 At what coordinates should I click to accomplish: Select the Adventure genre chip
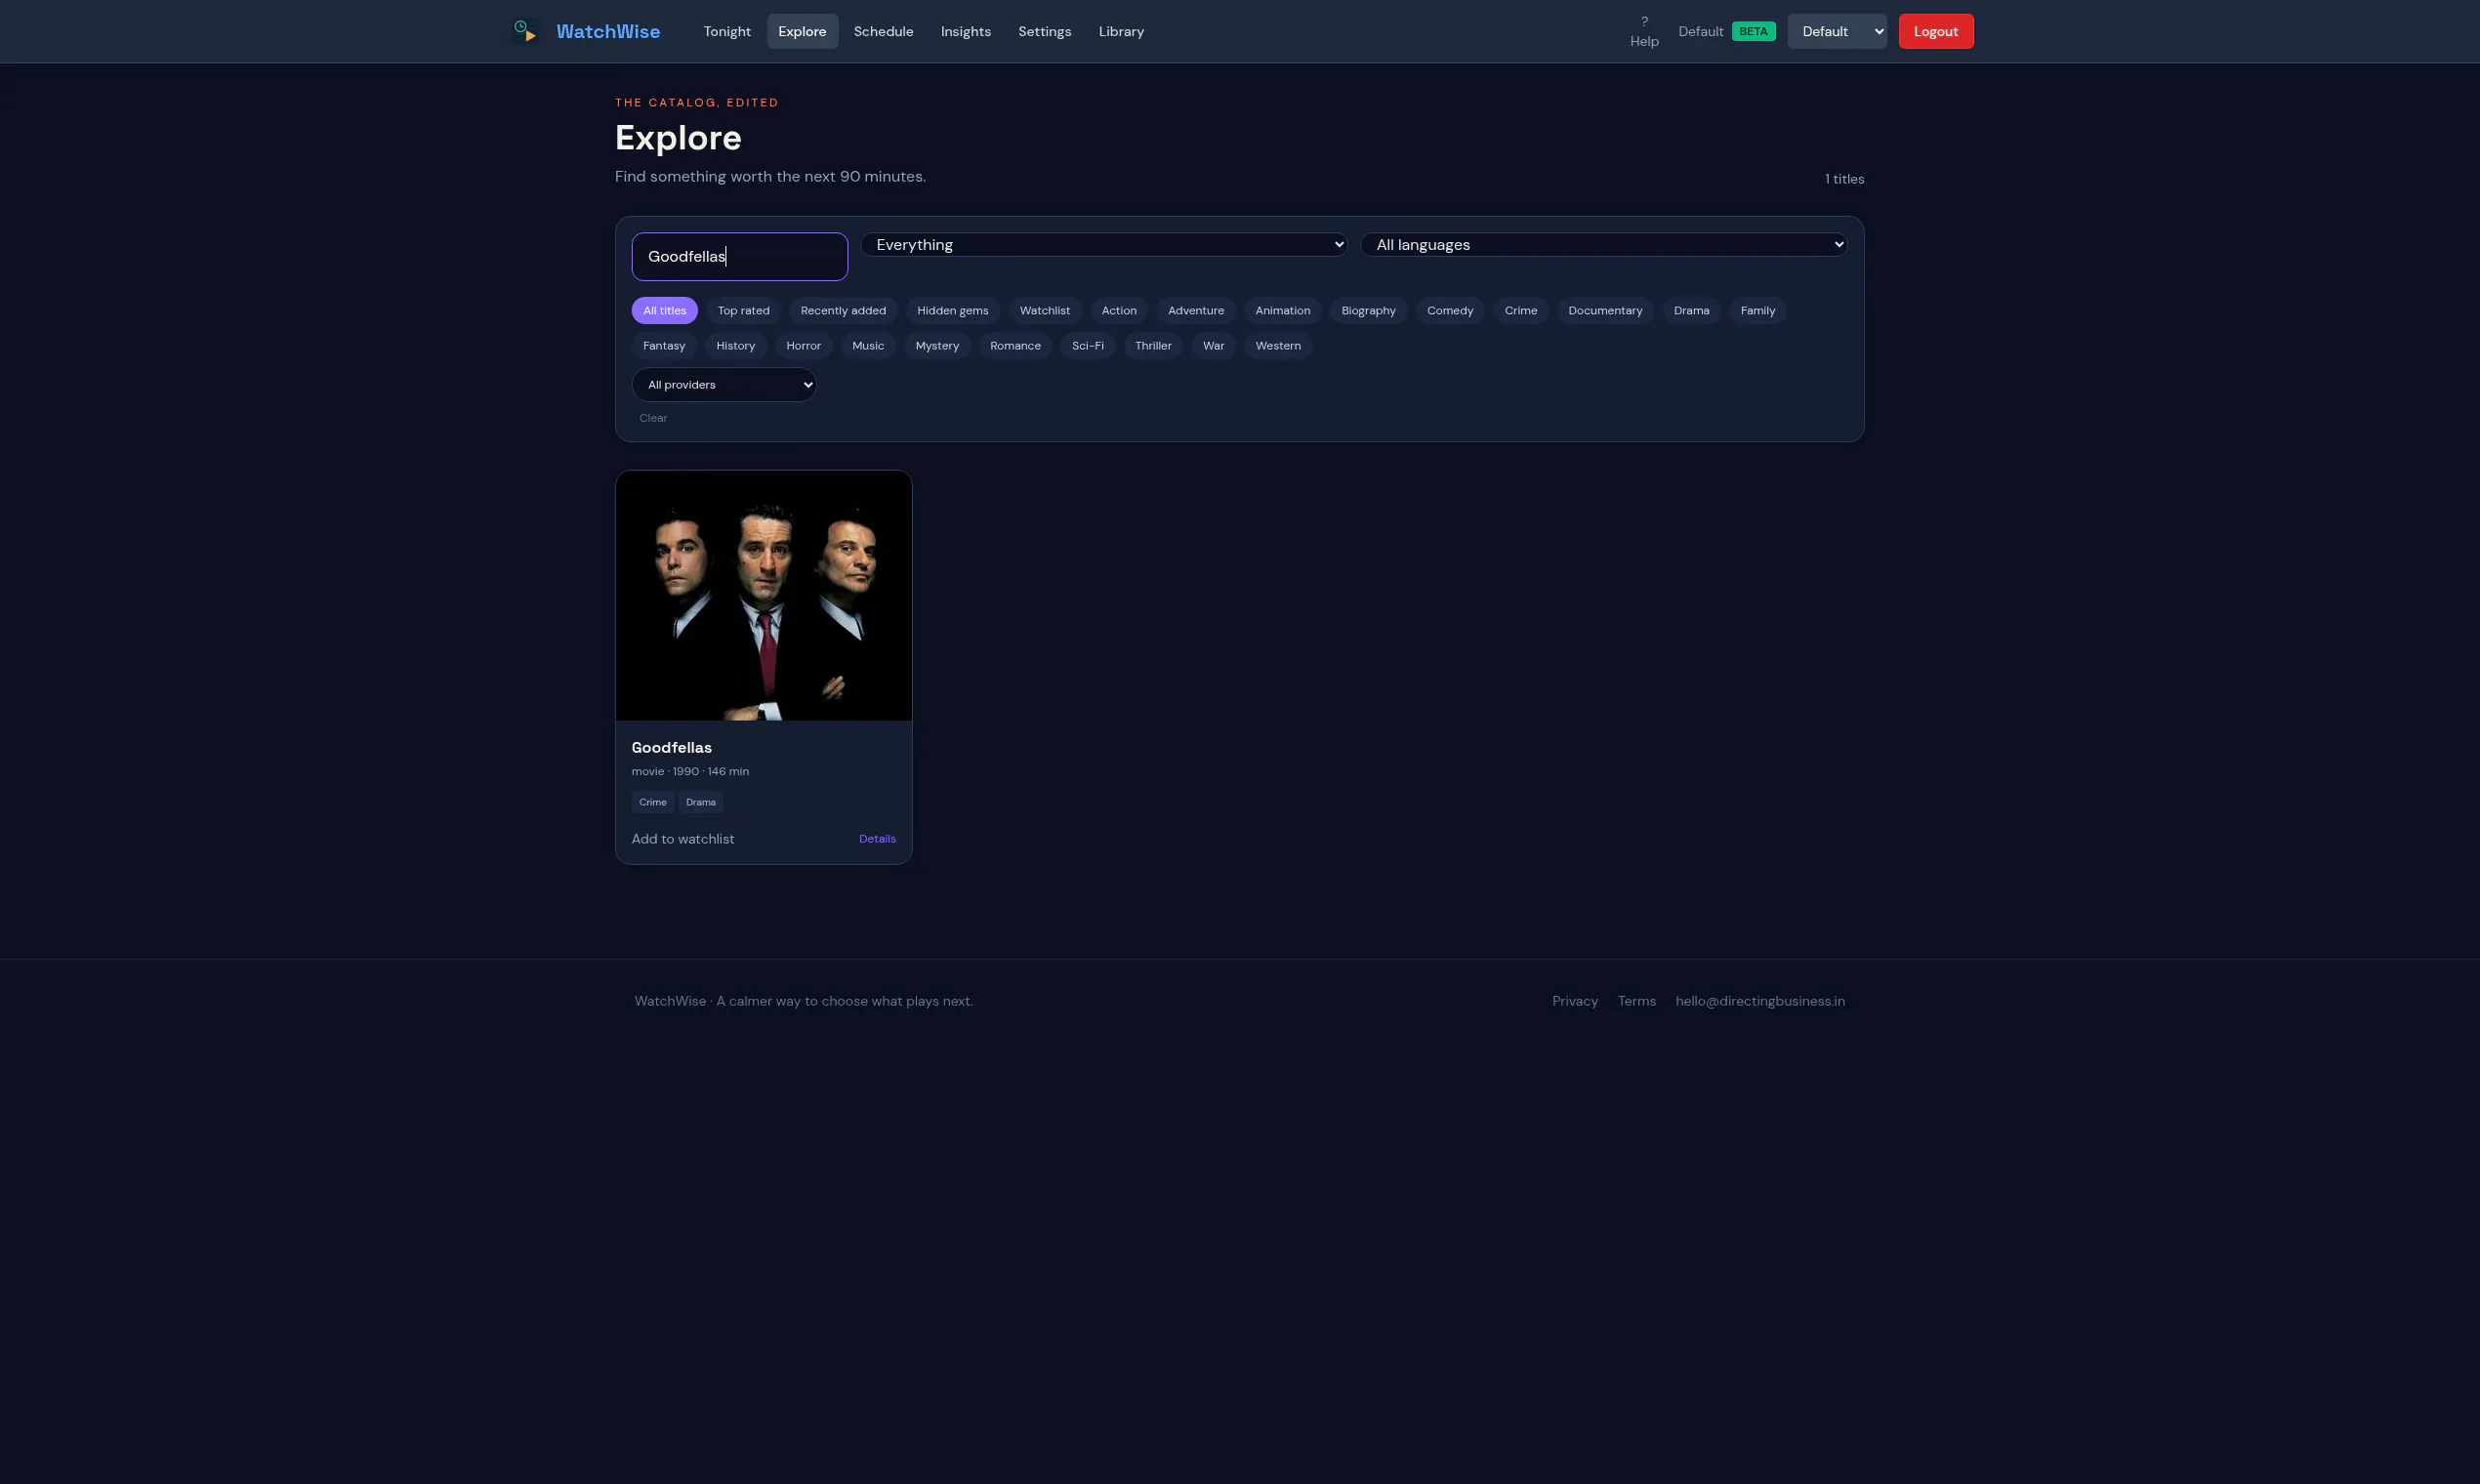[1195, 310]
